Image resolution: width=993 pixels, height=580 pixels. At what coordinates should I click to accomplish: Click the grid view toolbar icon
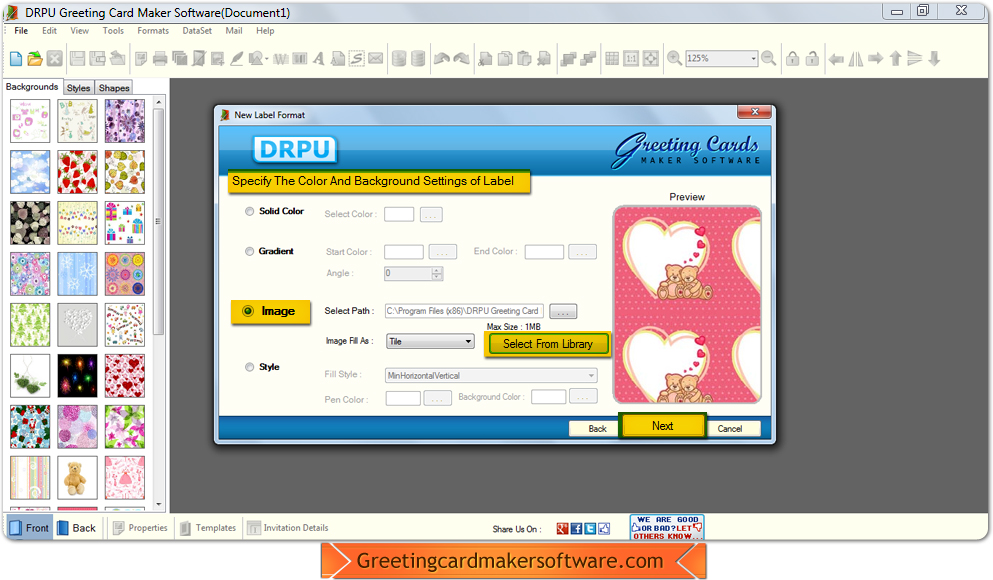click(612, 59)
